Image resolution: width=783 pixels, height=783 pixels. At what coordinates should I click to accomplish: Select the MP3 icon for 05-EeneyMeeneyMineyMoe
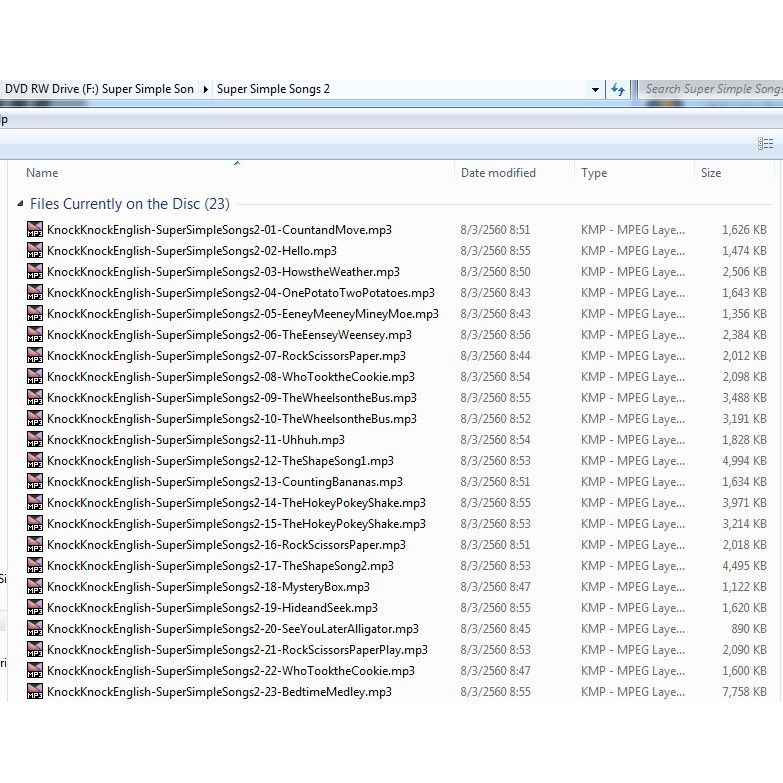[35, 314]
